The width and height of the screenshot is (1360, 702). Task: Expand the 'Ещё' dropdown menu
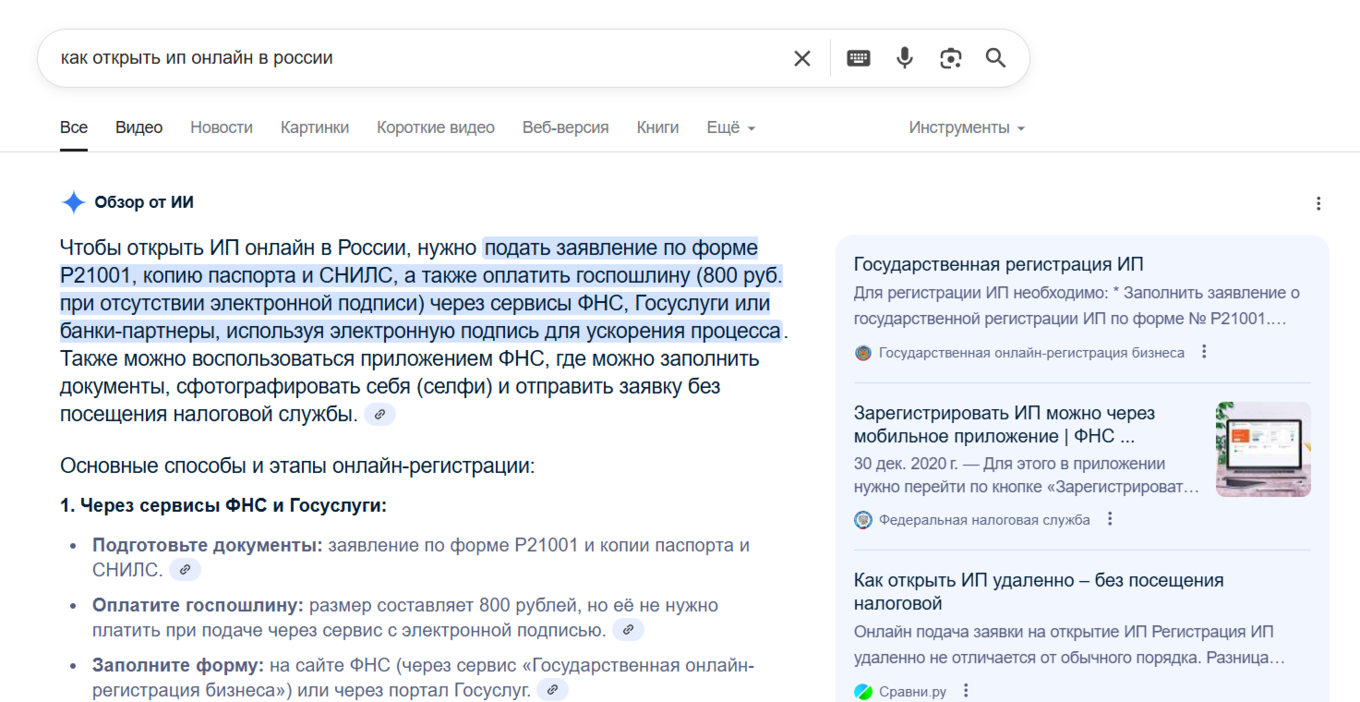pos(731,128)
